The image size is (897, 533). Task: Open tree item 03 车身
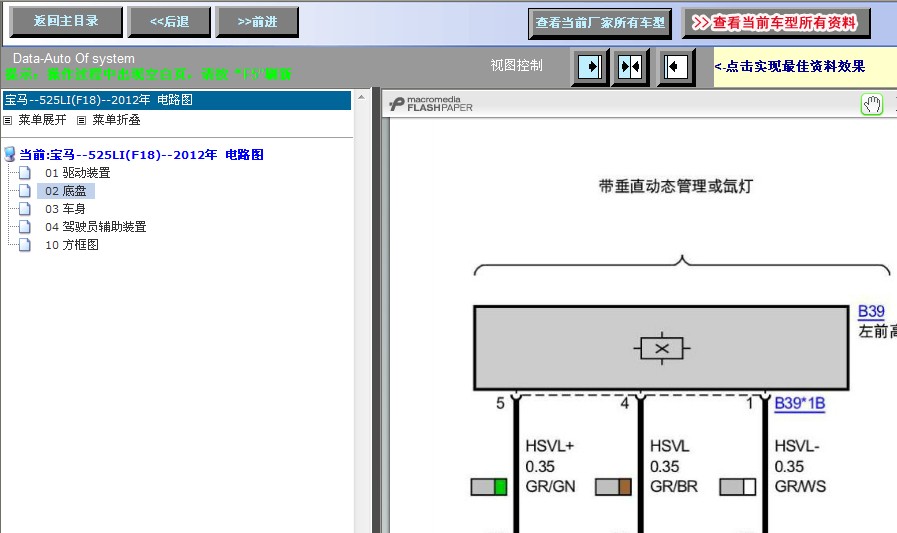[65, 209]
